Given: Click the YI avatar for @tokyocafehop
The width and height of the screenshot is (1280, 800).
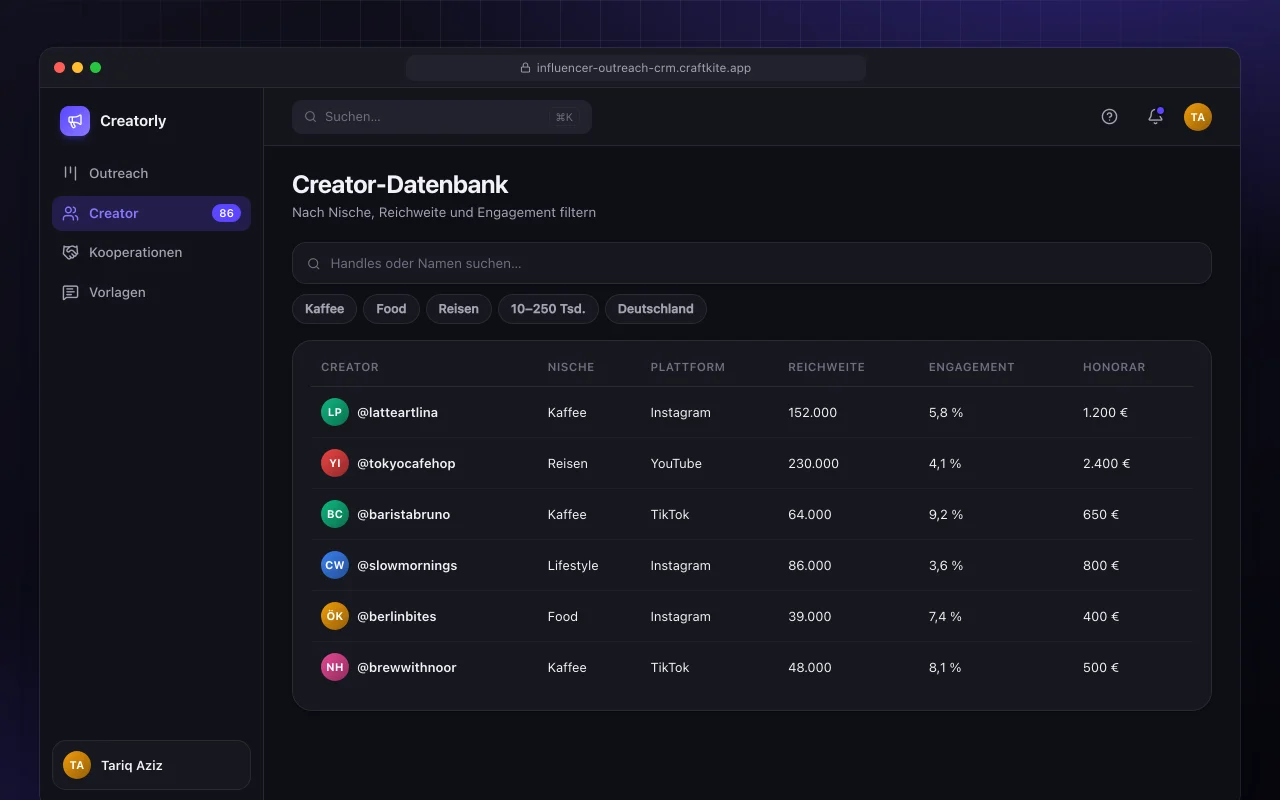Looking at the screenshot, I should pyautogui.click(x=335, y=463).
